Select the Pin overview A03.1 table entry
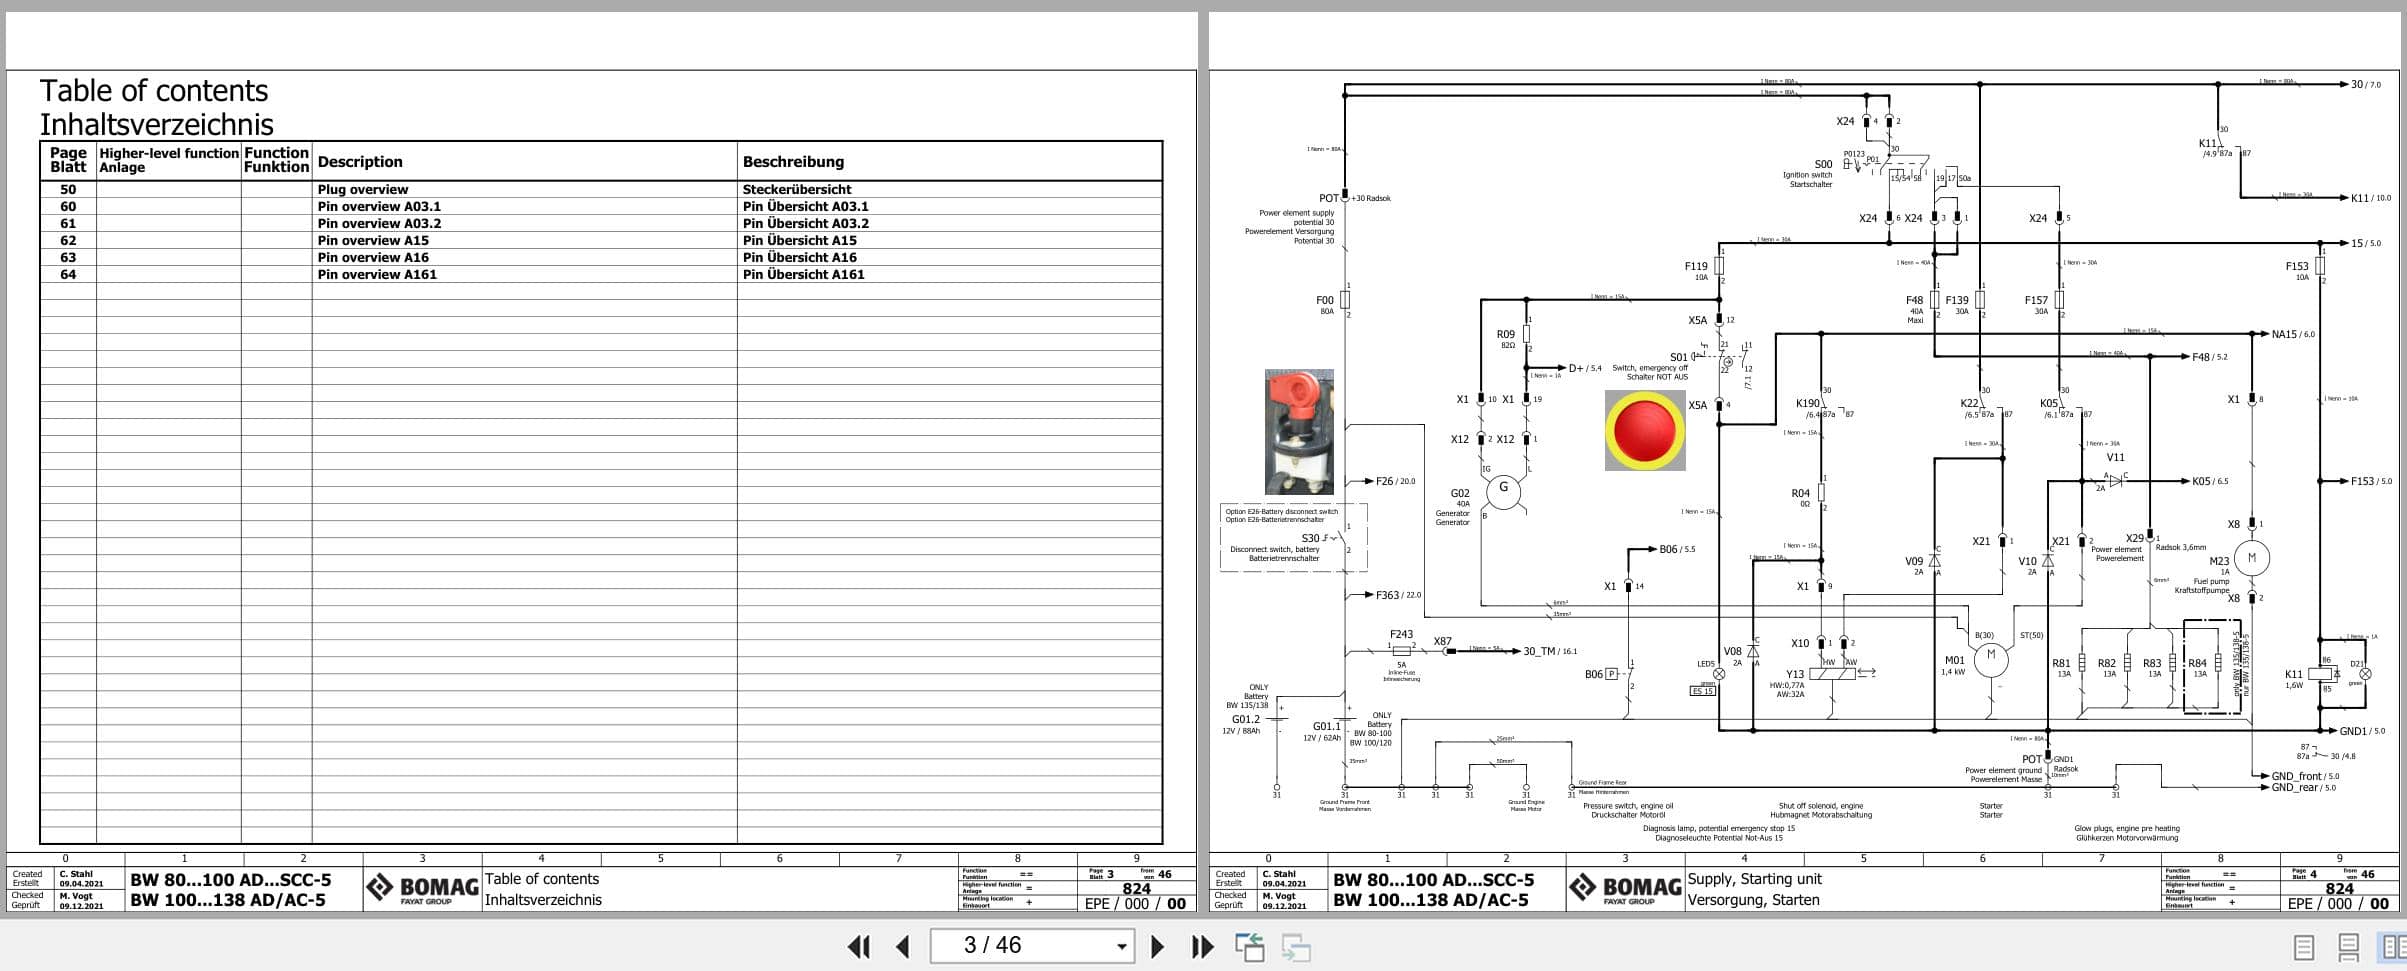This screenshot has height=971, width=2407. (379, 206)
